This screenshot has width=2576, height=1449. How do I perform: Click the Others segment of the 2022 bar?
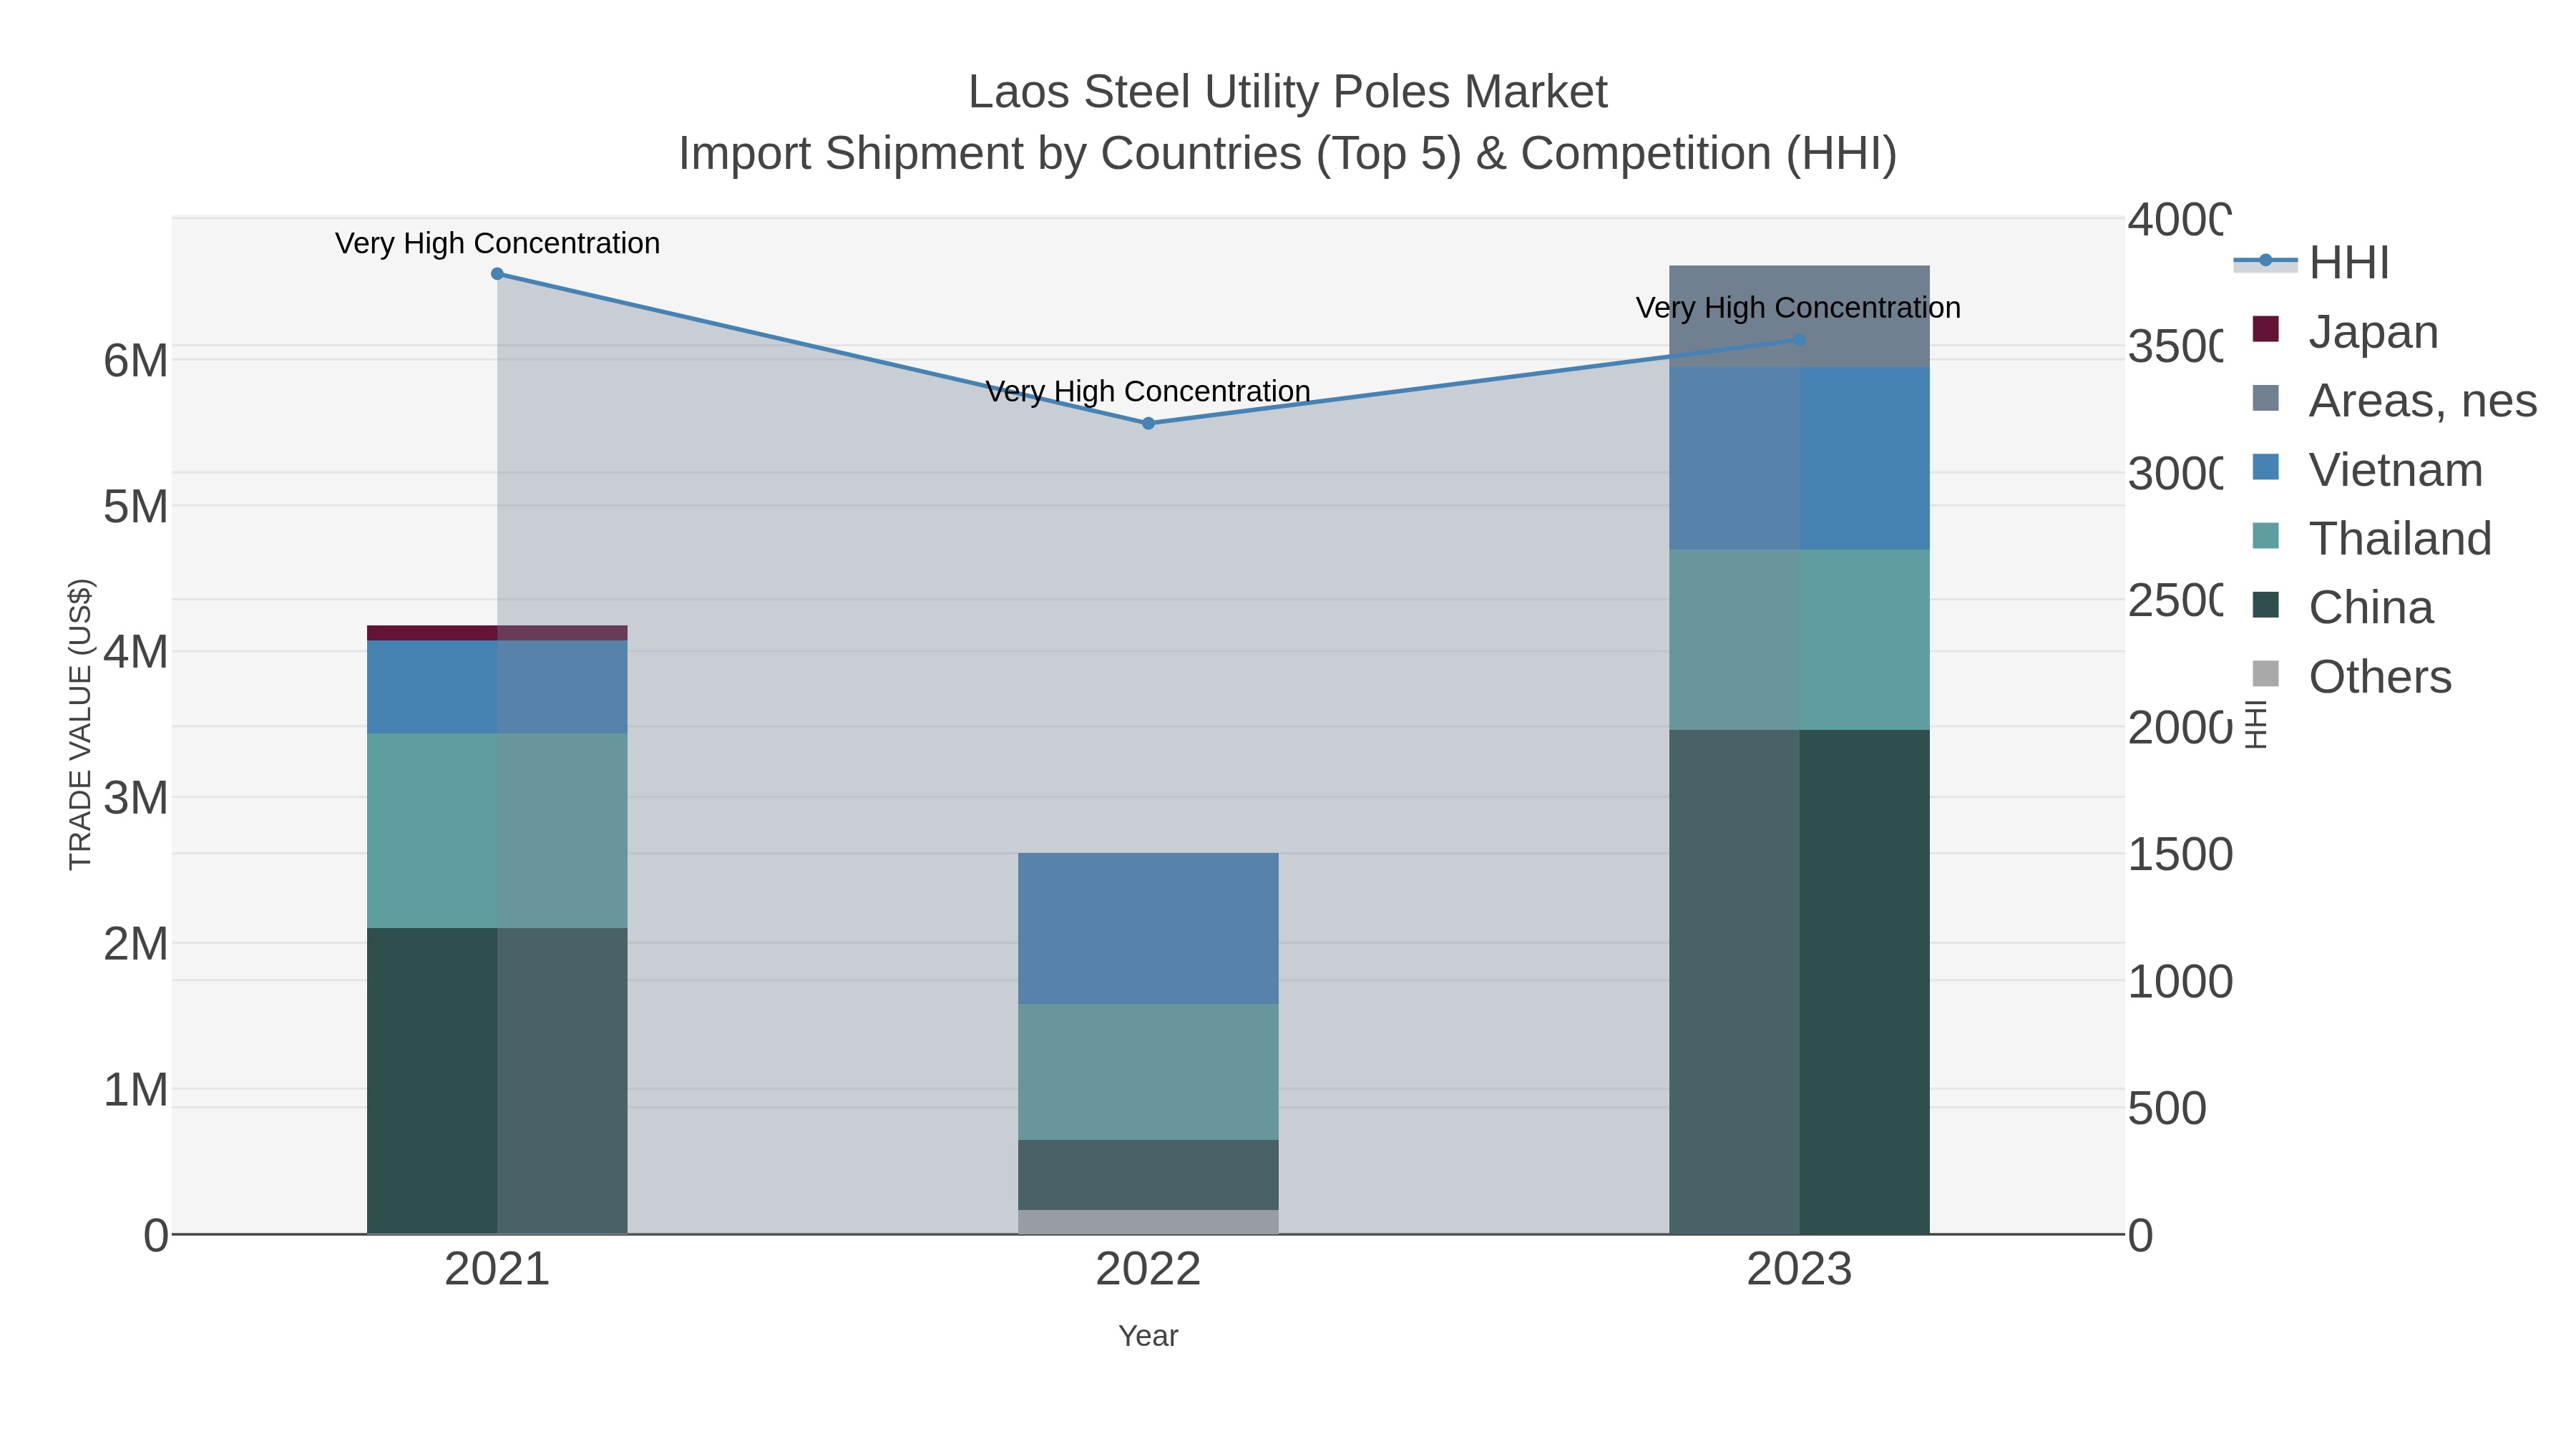pyautogui.click(x=1148, y=1222)
